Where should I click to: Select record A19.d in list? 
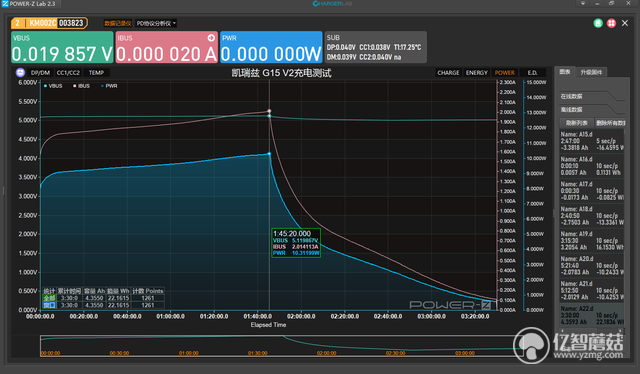tap(591, 240)
